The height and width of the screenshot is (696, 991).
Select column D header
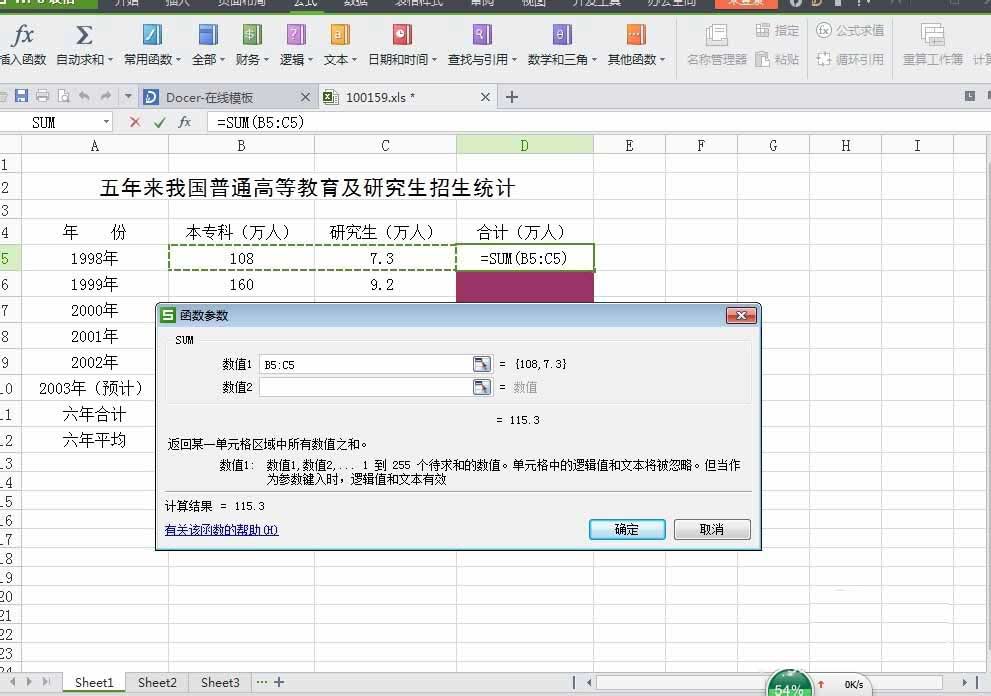pyautogui.click(x=525, y=145)
